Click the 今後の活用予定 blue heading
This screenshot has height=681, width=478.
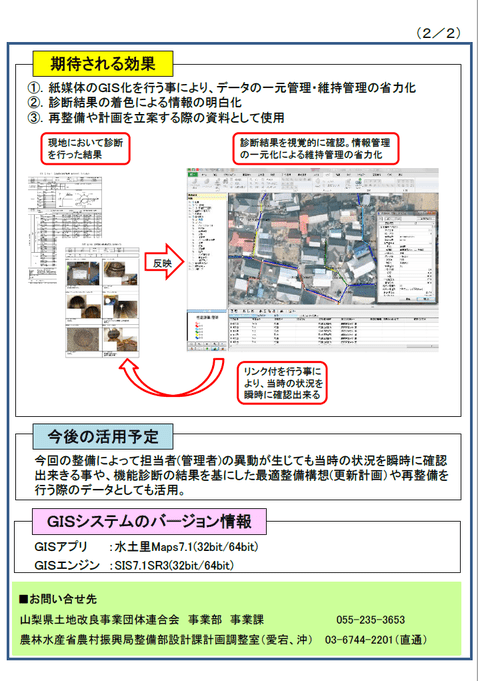103,436
